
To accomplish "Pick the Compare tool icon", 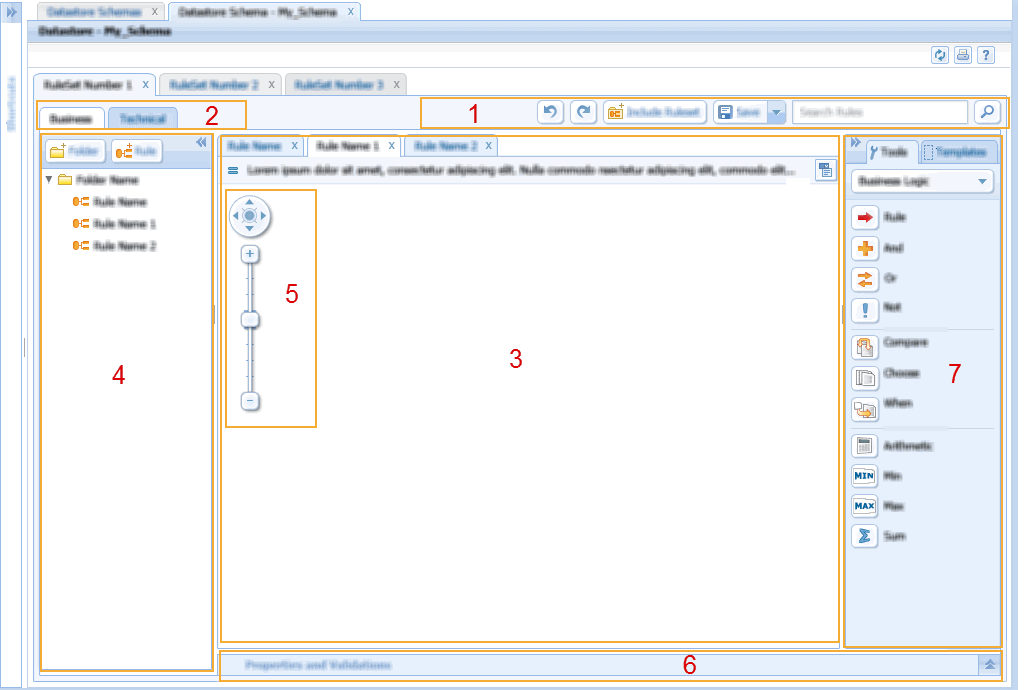I will (865, 347).
